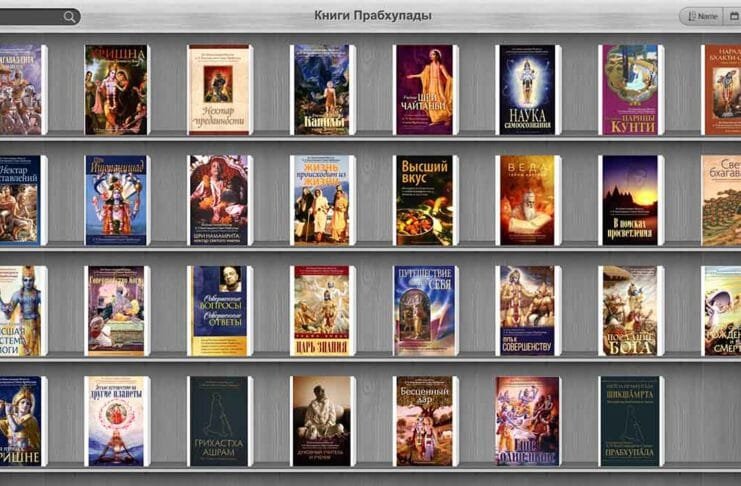Sort the bookshelf by Name
The image size is (741, 486).
(701, 17)
